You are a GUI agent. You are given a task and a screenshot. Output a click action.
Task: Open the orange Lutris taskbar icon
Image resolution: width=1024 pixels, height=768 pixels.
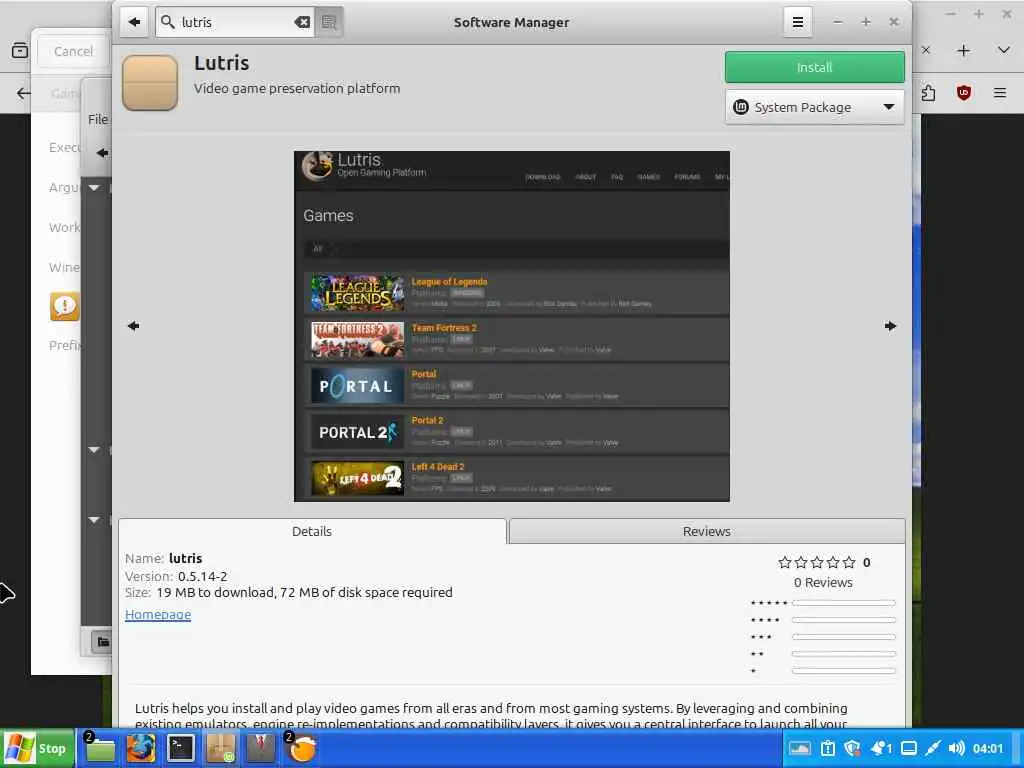pos(302,748)
